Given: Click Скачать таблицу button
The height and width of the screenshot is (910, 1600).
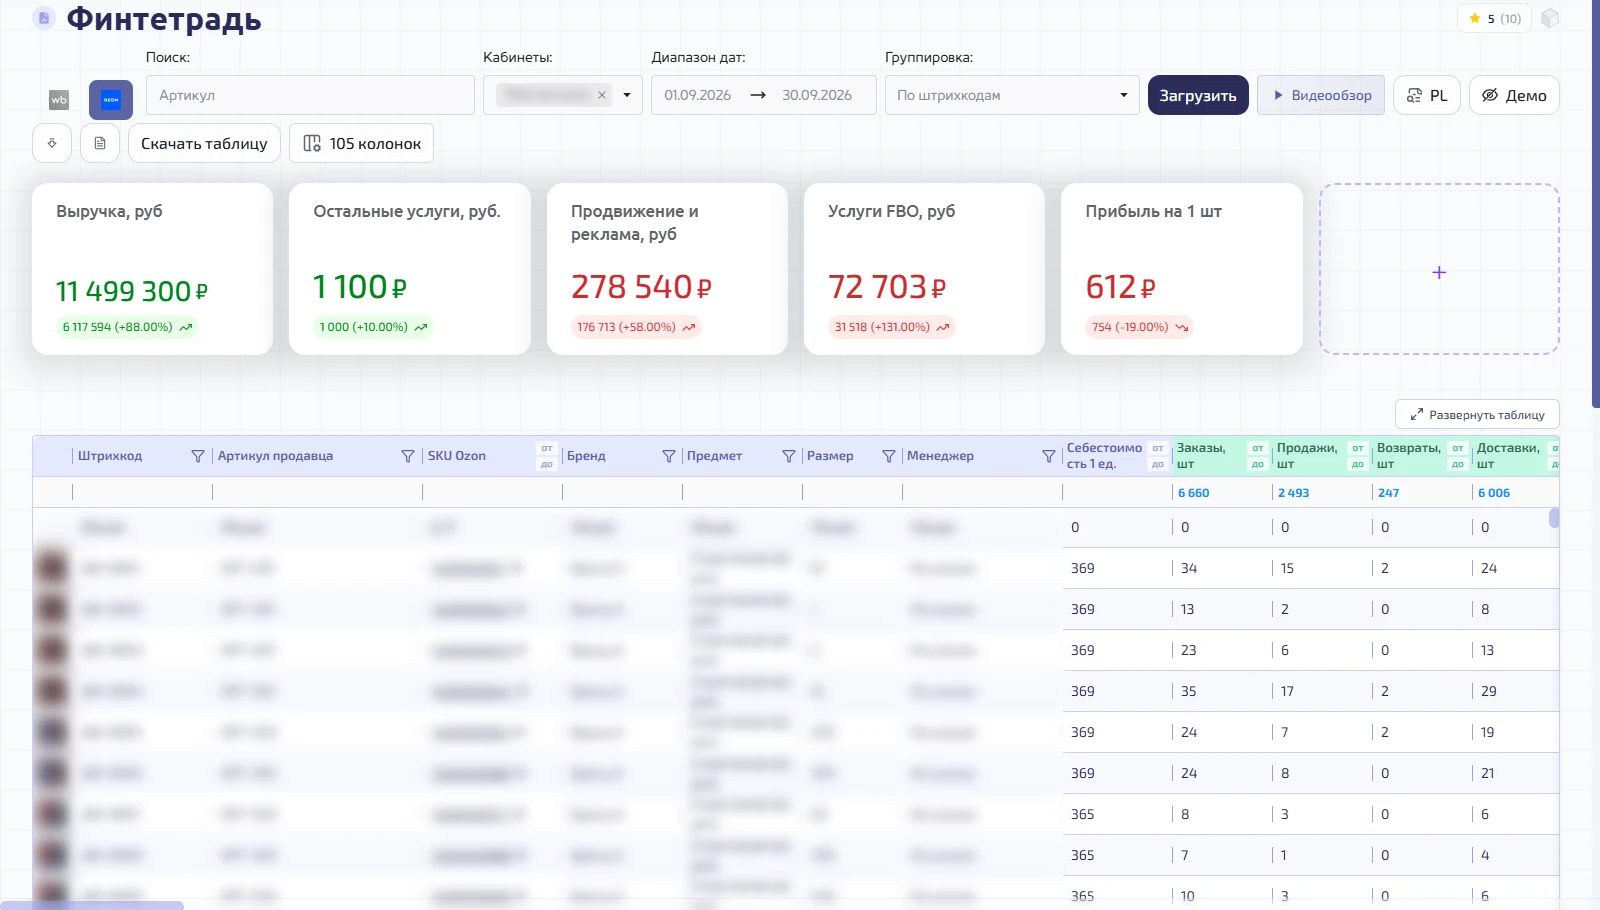Looking at the screenshot, I should tap(204, 143).
